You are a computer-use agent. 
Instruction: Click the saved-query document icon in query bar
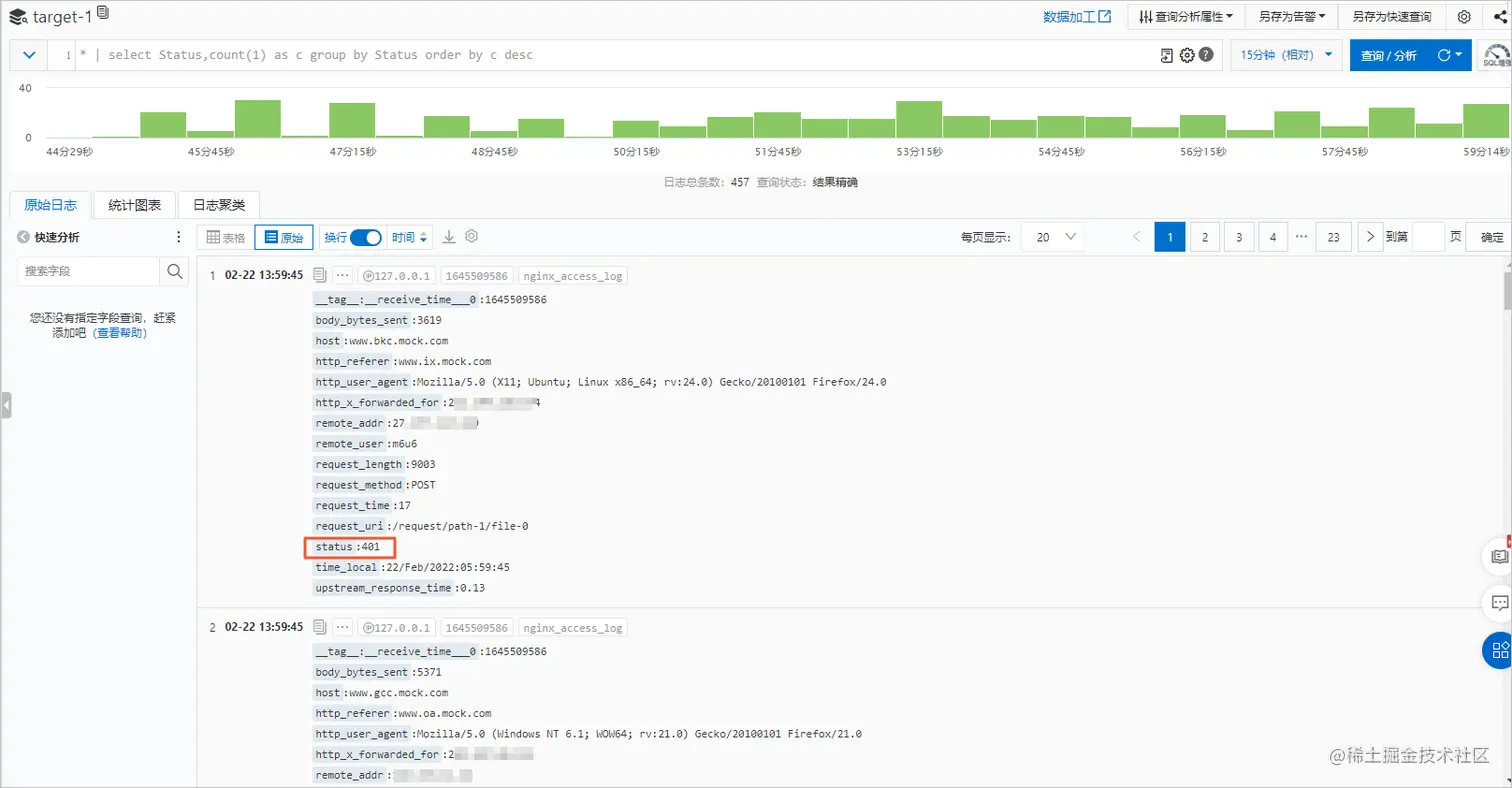pyautogui.click(x=1166, y=55)
